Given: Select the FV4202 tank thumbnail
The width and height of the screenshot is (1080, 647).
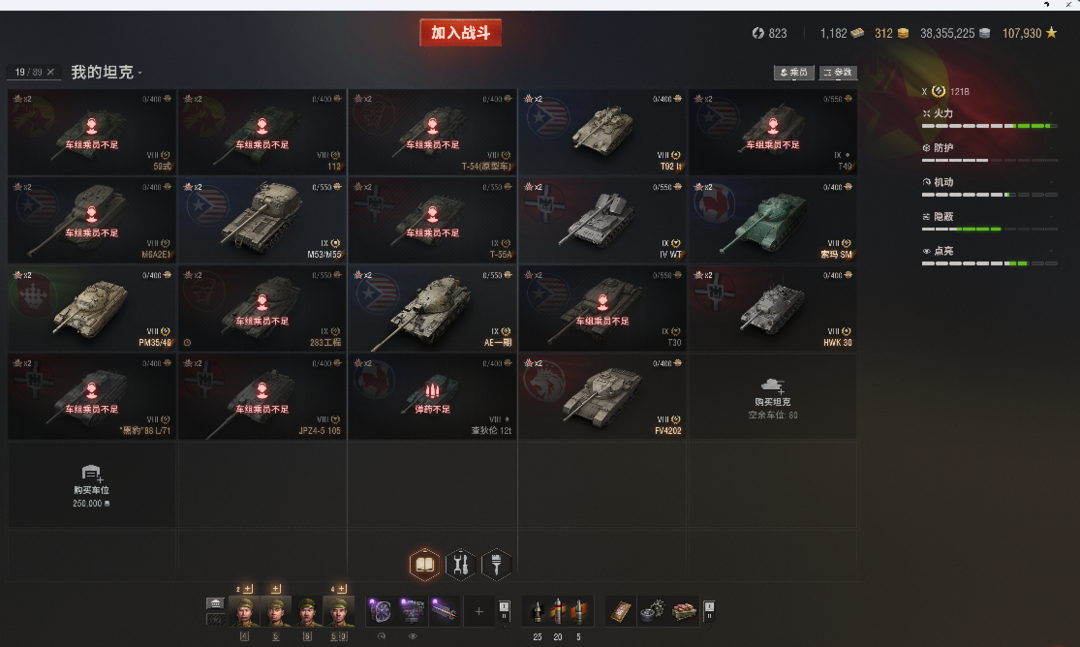Looking at the screenshot, I should click(602, 397).
